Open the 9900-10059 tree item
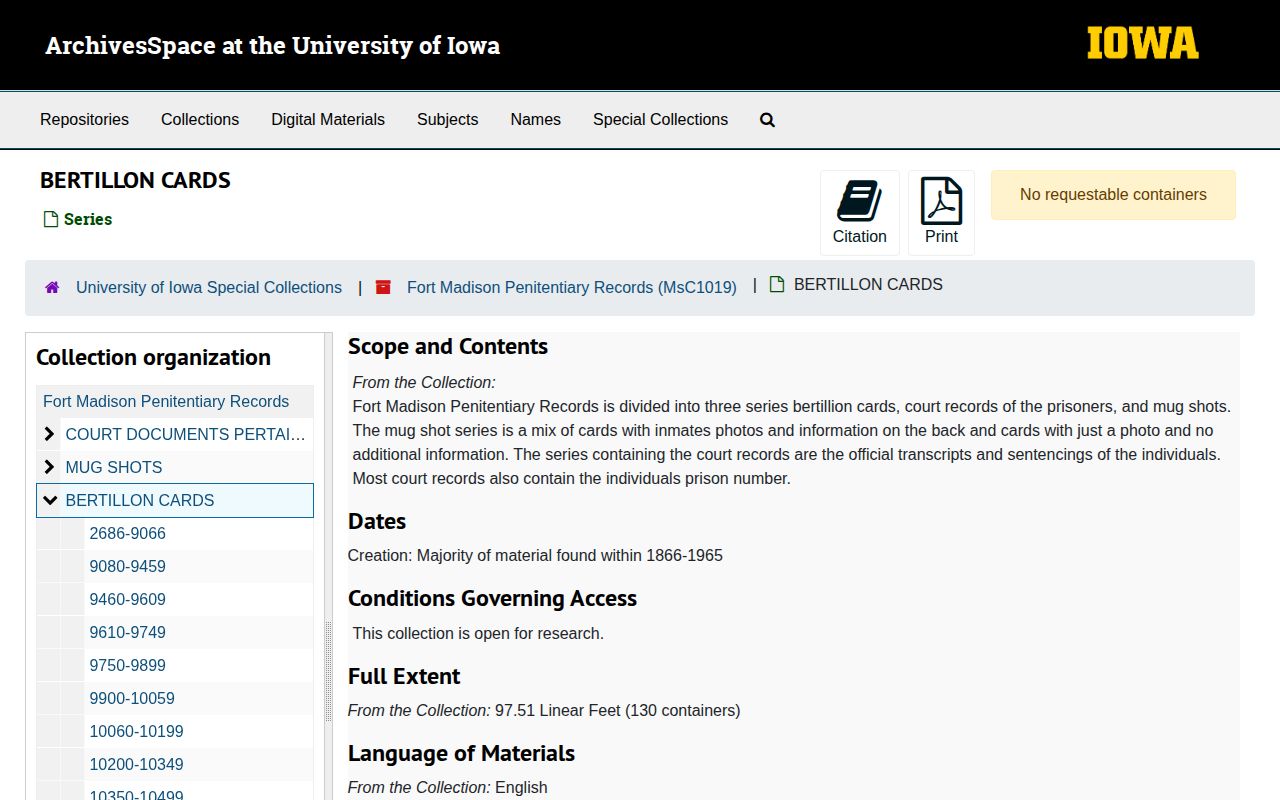Image resolution: width=1280 pixels, height=800 pixels. [132, 698]
